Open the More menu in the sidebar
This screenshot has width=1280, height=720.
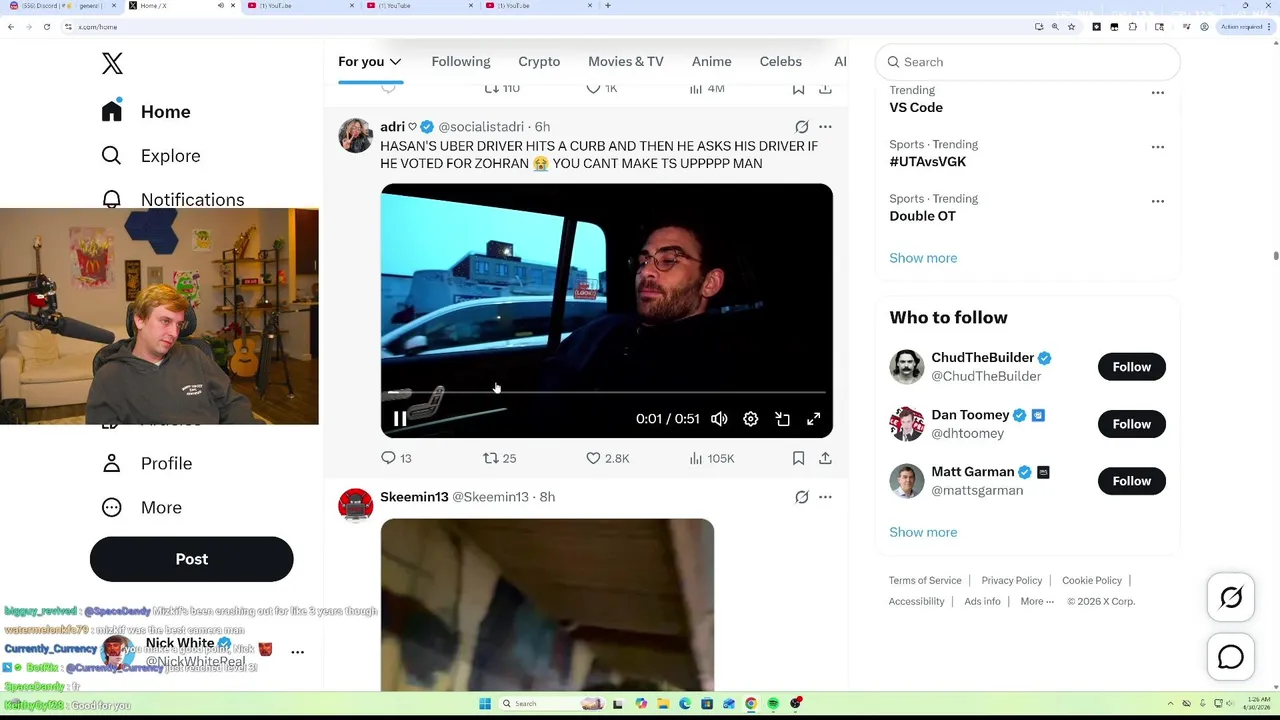[x=142, y=507]
